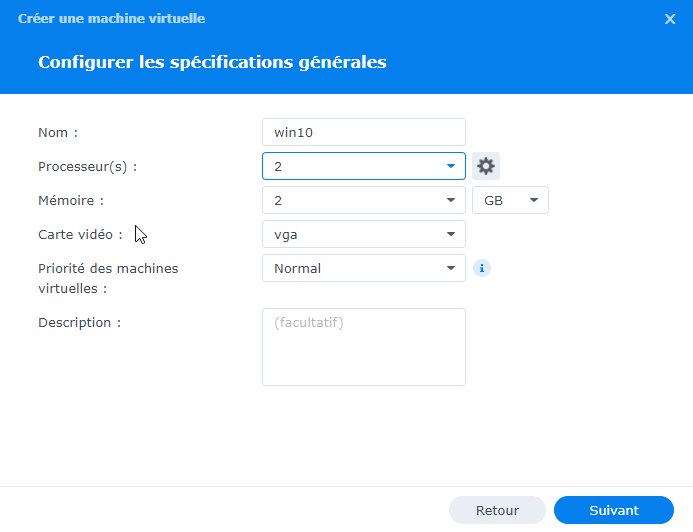Click the Priorité des machines virtuelles label
This screenshot has width=693, height=532.
pyautogui.click(x=110, y=278)
